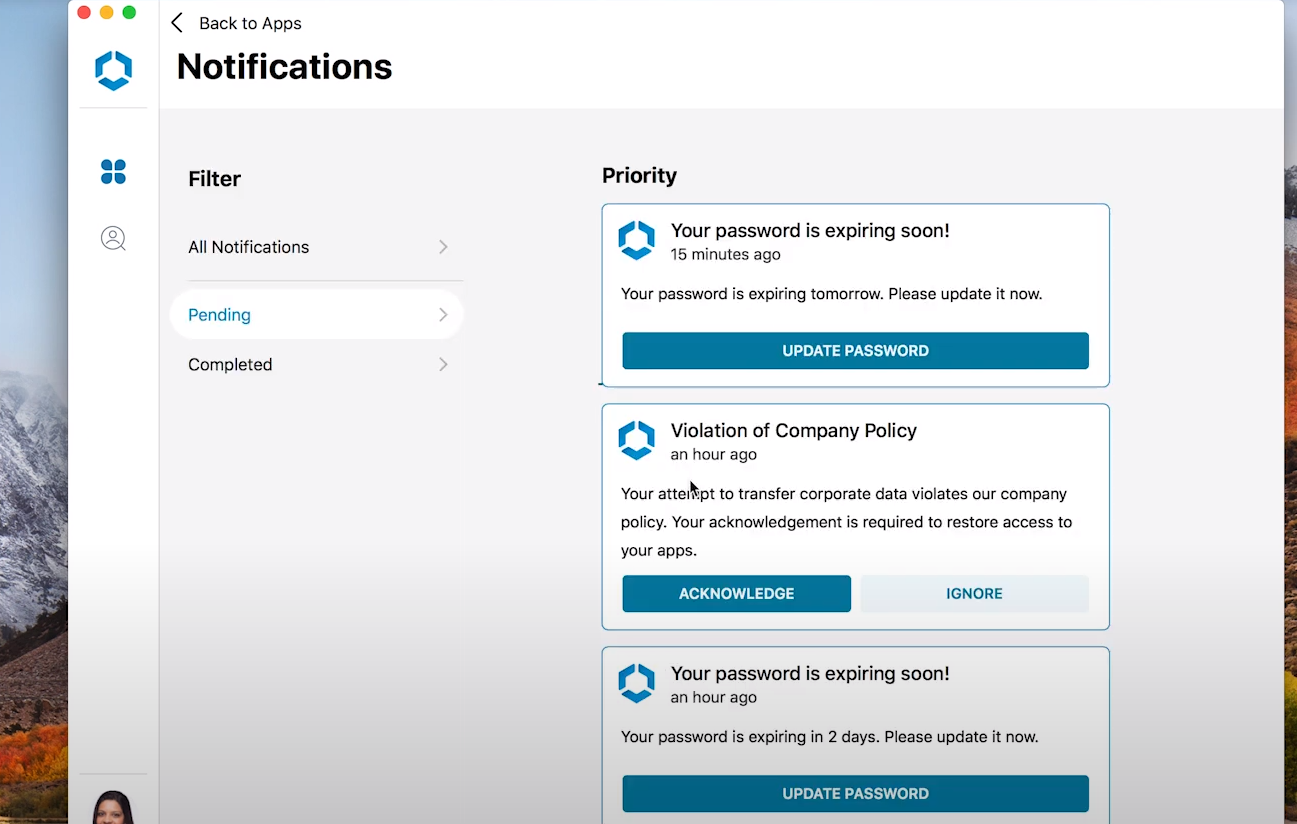Click the account profile icon in the sidebar
Viewport: 1297px width, 824px height.
[x=113, y=238]
